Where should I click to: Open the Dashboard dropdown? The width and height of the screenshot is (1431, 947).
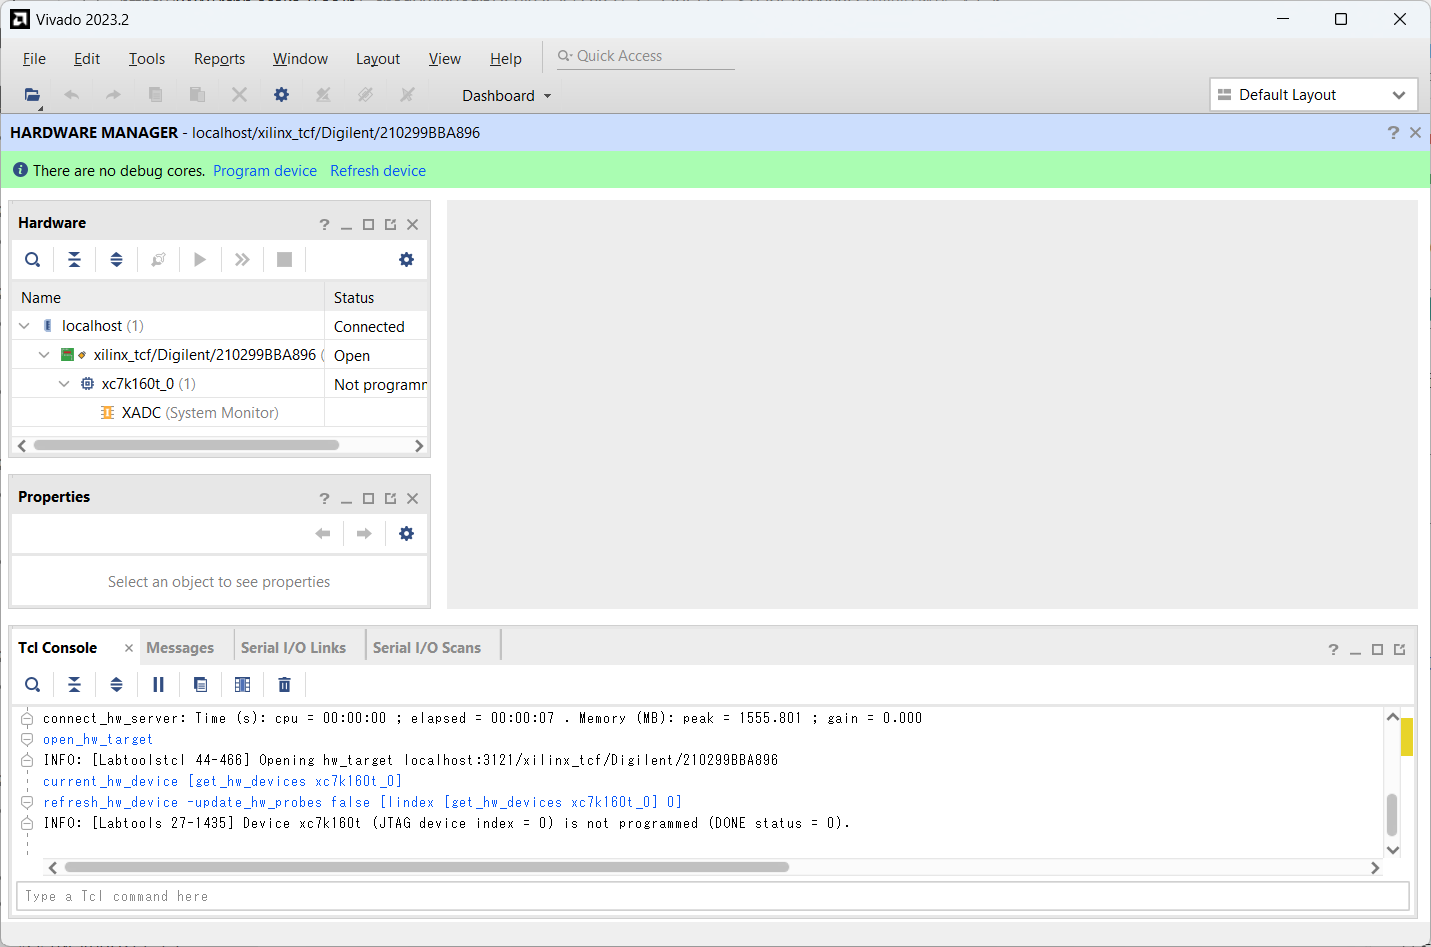coord(506,96)
